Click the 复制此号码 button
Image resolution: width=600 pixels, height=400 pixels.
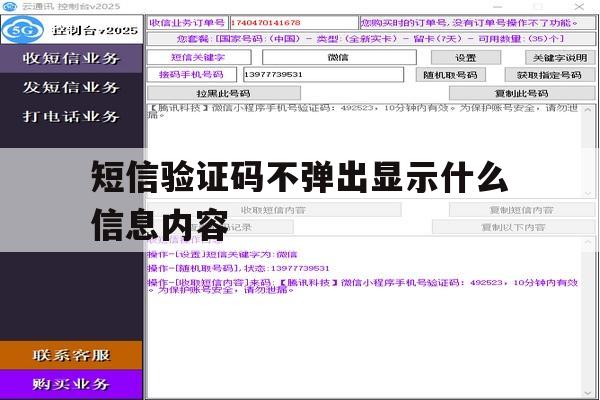[x=522, y=93]
